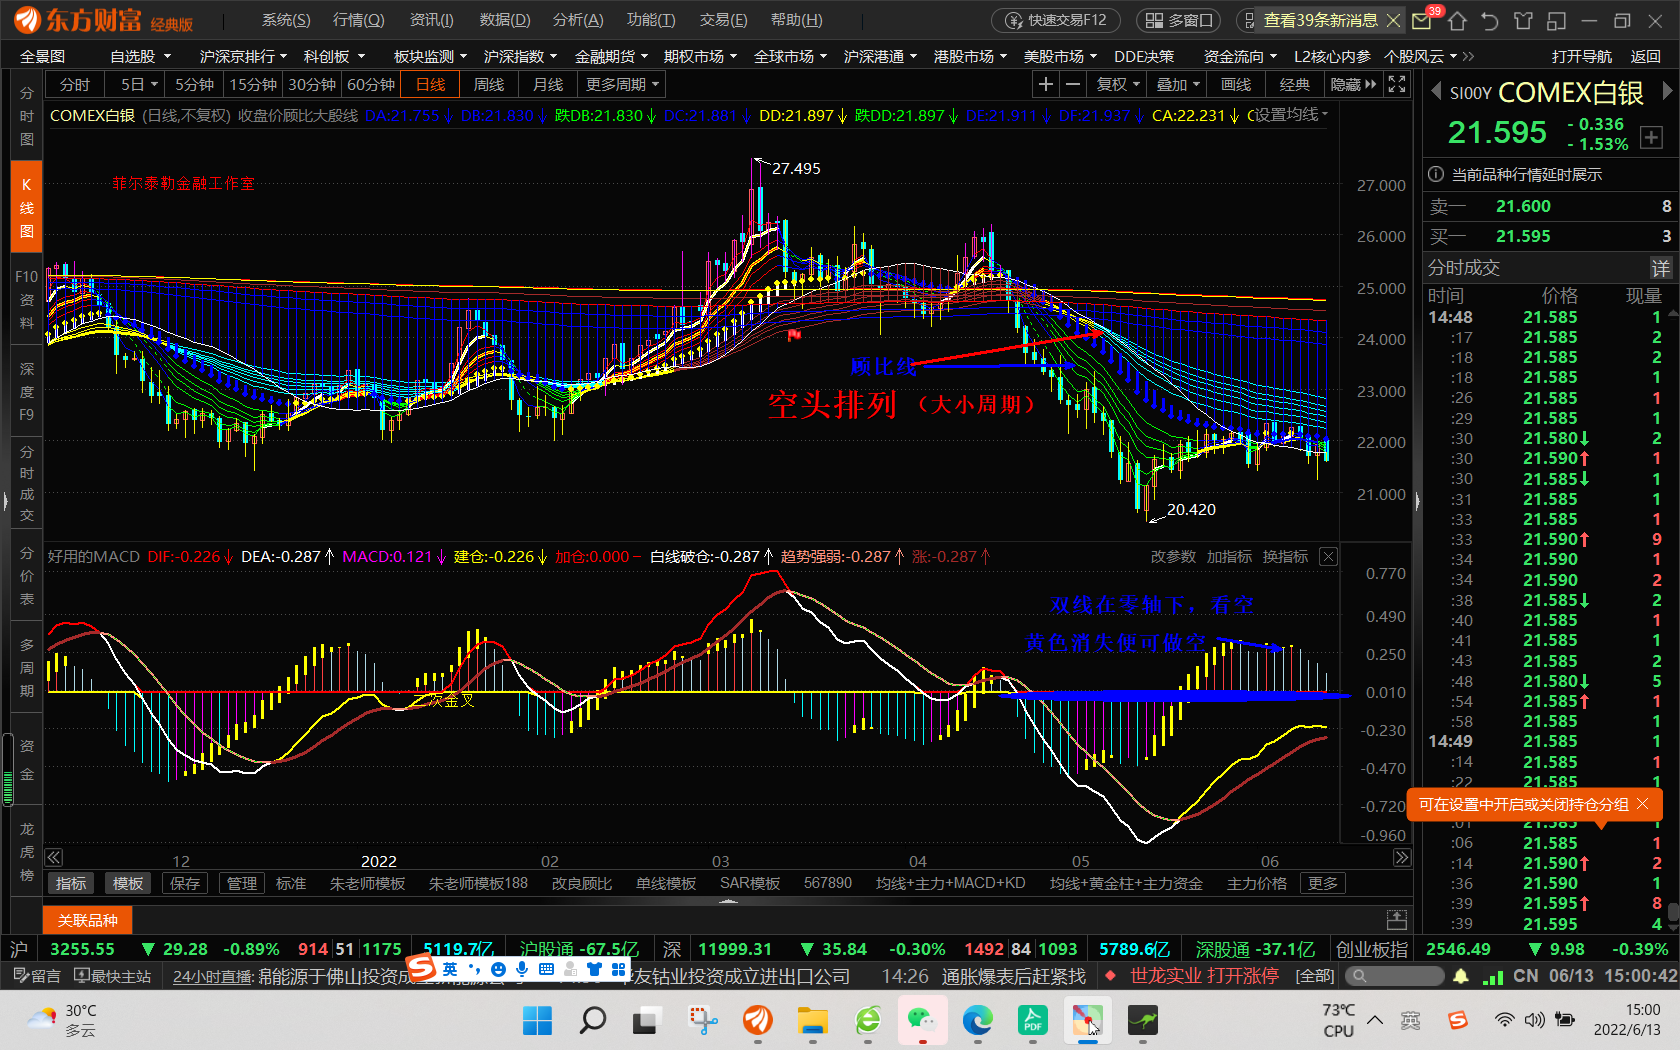Select 月线 monthly period
1680x1050 pixels.
pos(547,85)
